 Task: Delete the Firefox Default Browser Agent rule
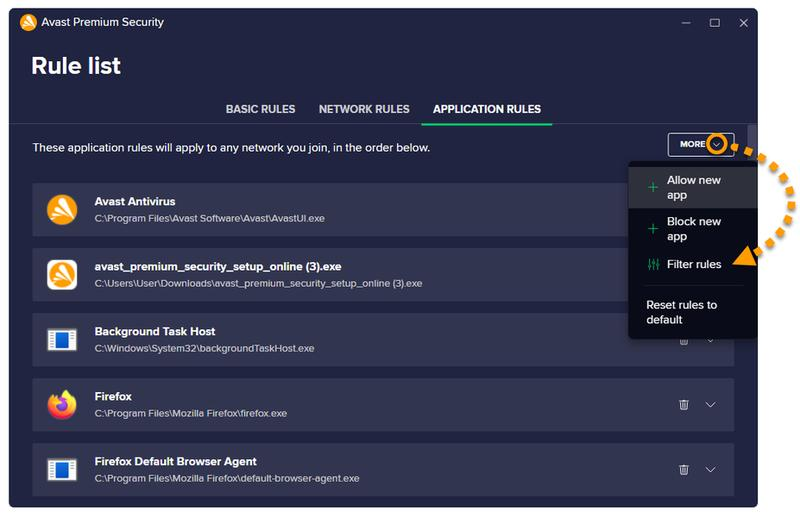(x=684, y=470)
